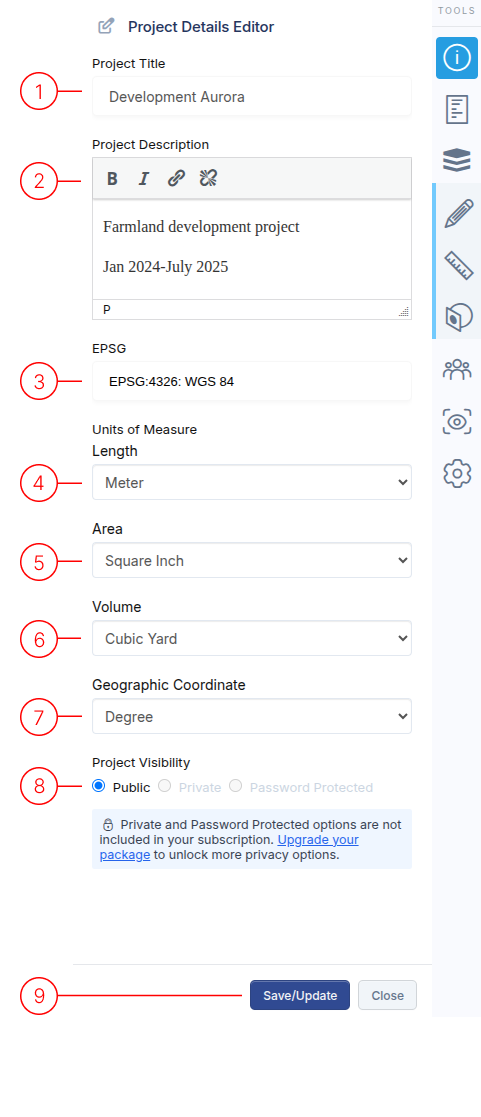Toggle bold in description editor
The image size is (481, 1117).
point(112,179)
